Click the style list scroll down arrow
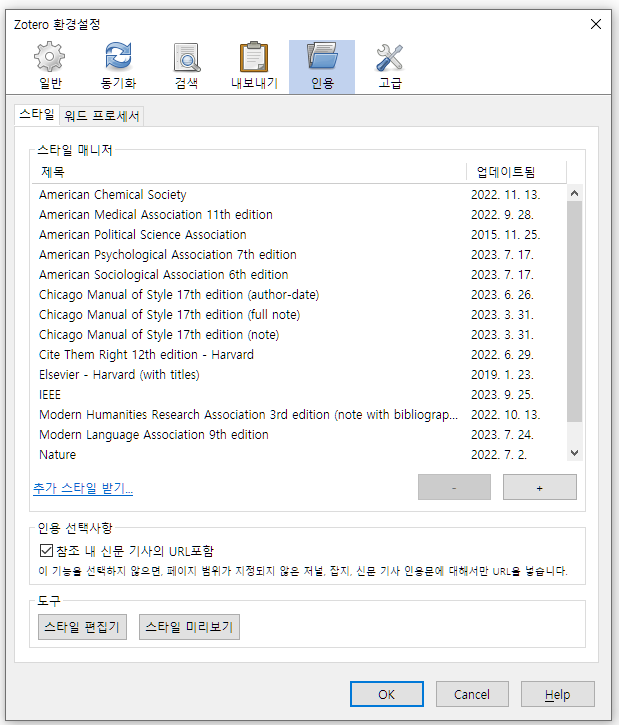The width and height of the screenshot is (619, 725). 575,453
